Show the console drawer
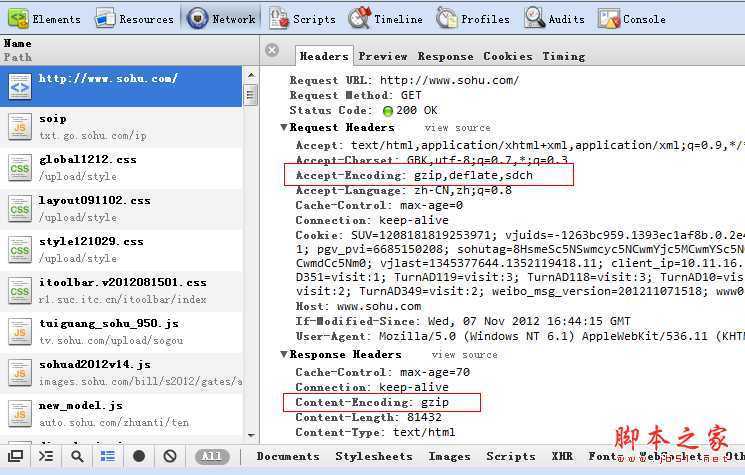The width and height of the screenshot is (745, 475). coord(46,456)
